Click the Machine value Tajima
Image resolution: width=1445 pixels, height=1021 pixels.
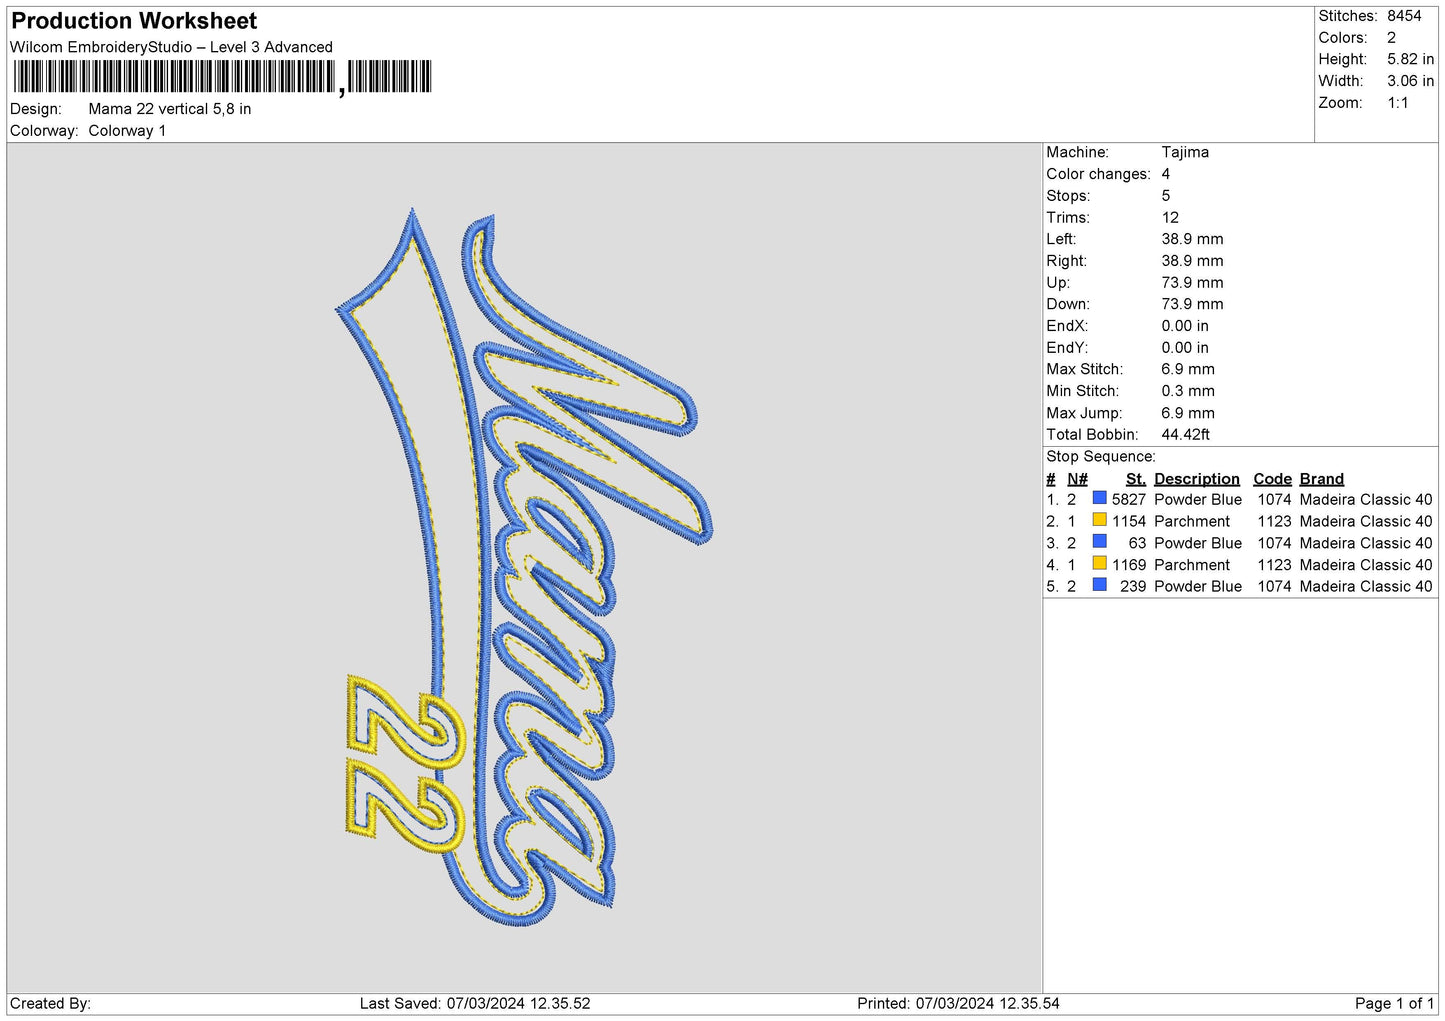1185,152
